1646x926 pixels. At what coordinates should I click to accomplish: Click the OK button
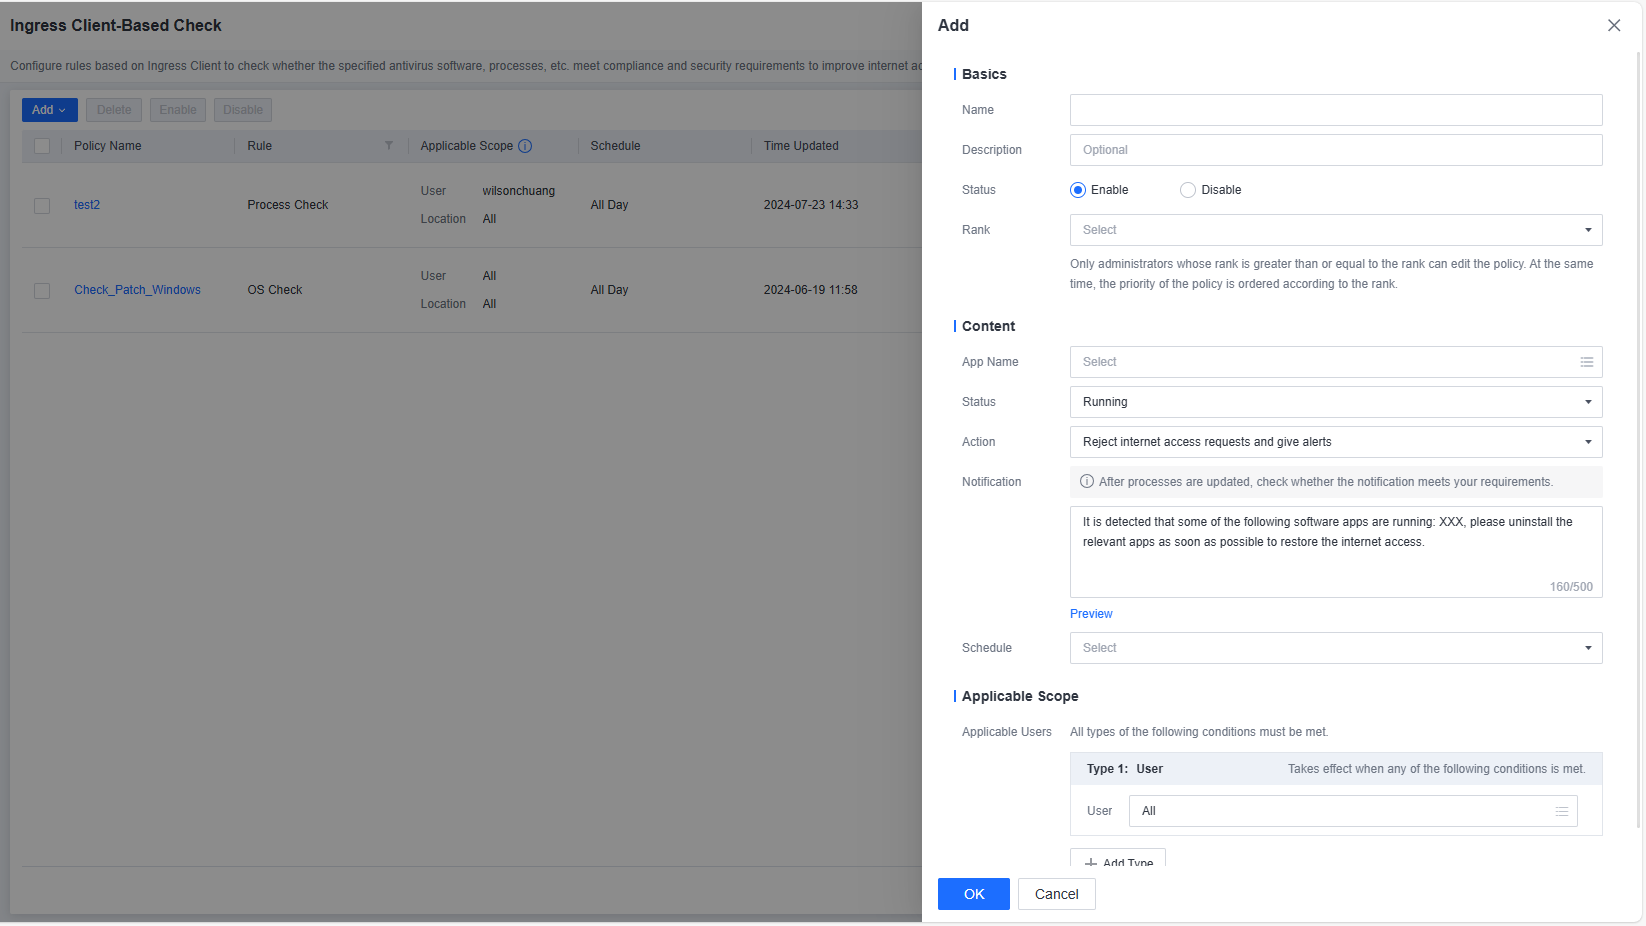[x=974, y=894]
